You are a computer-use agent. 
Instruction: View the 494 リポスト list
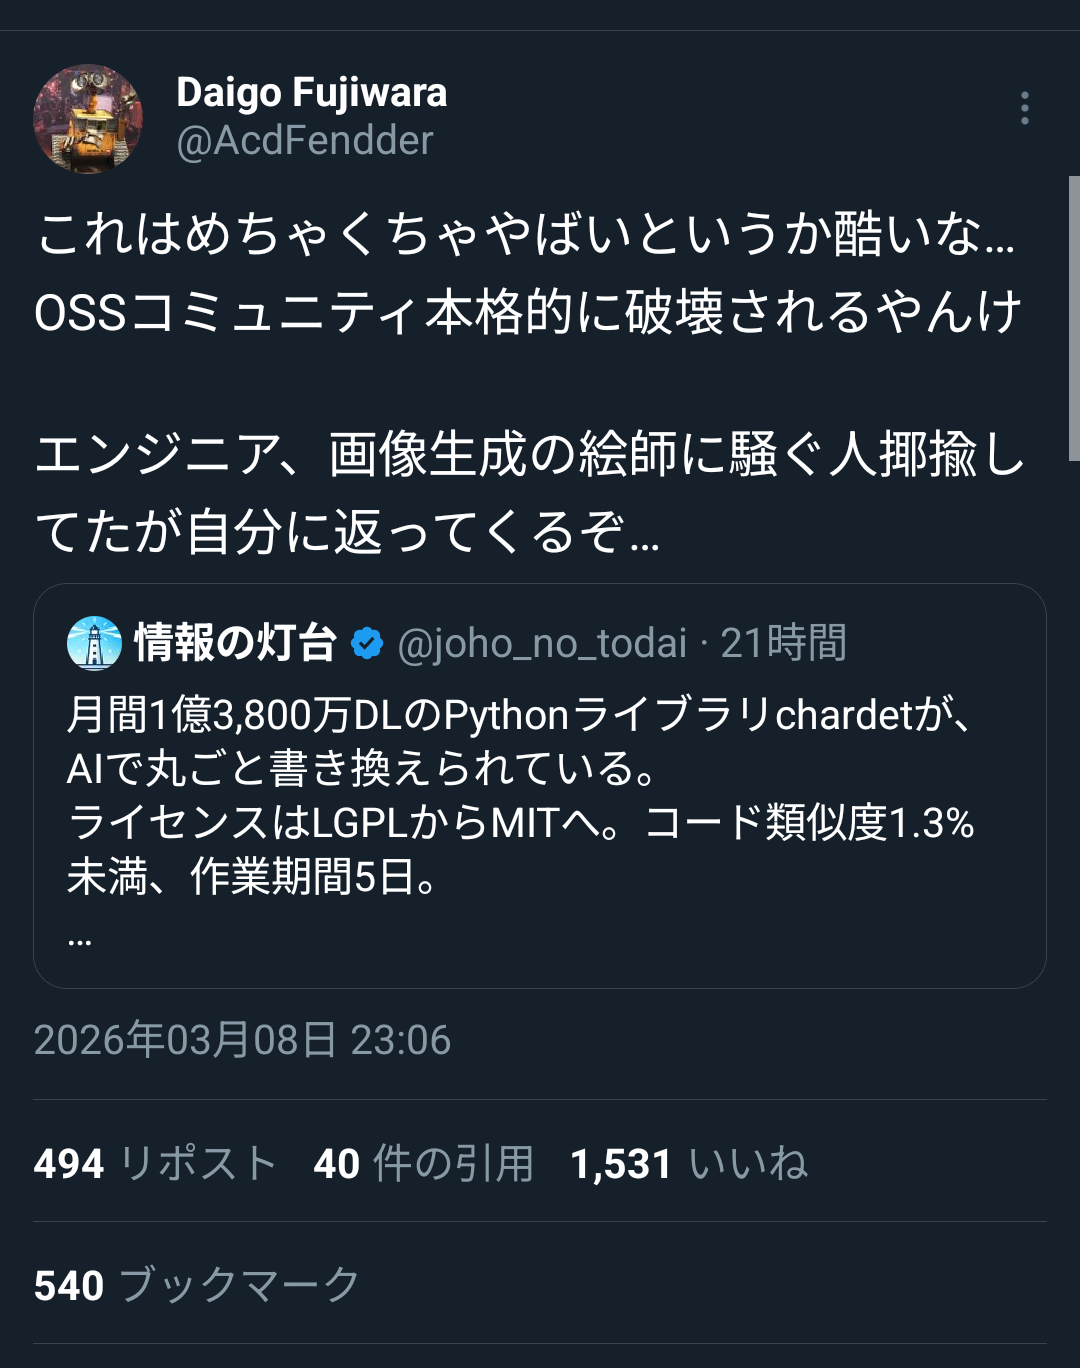point(155,1164)
